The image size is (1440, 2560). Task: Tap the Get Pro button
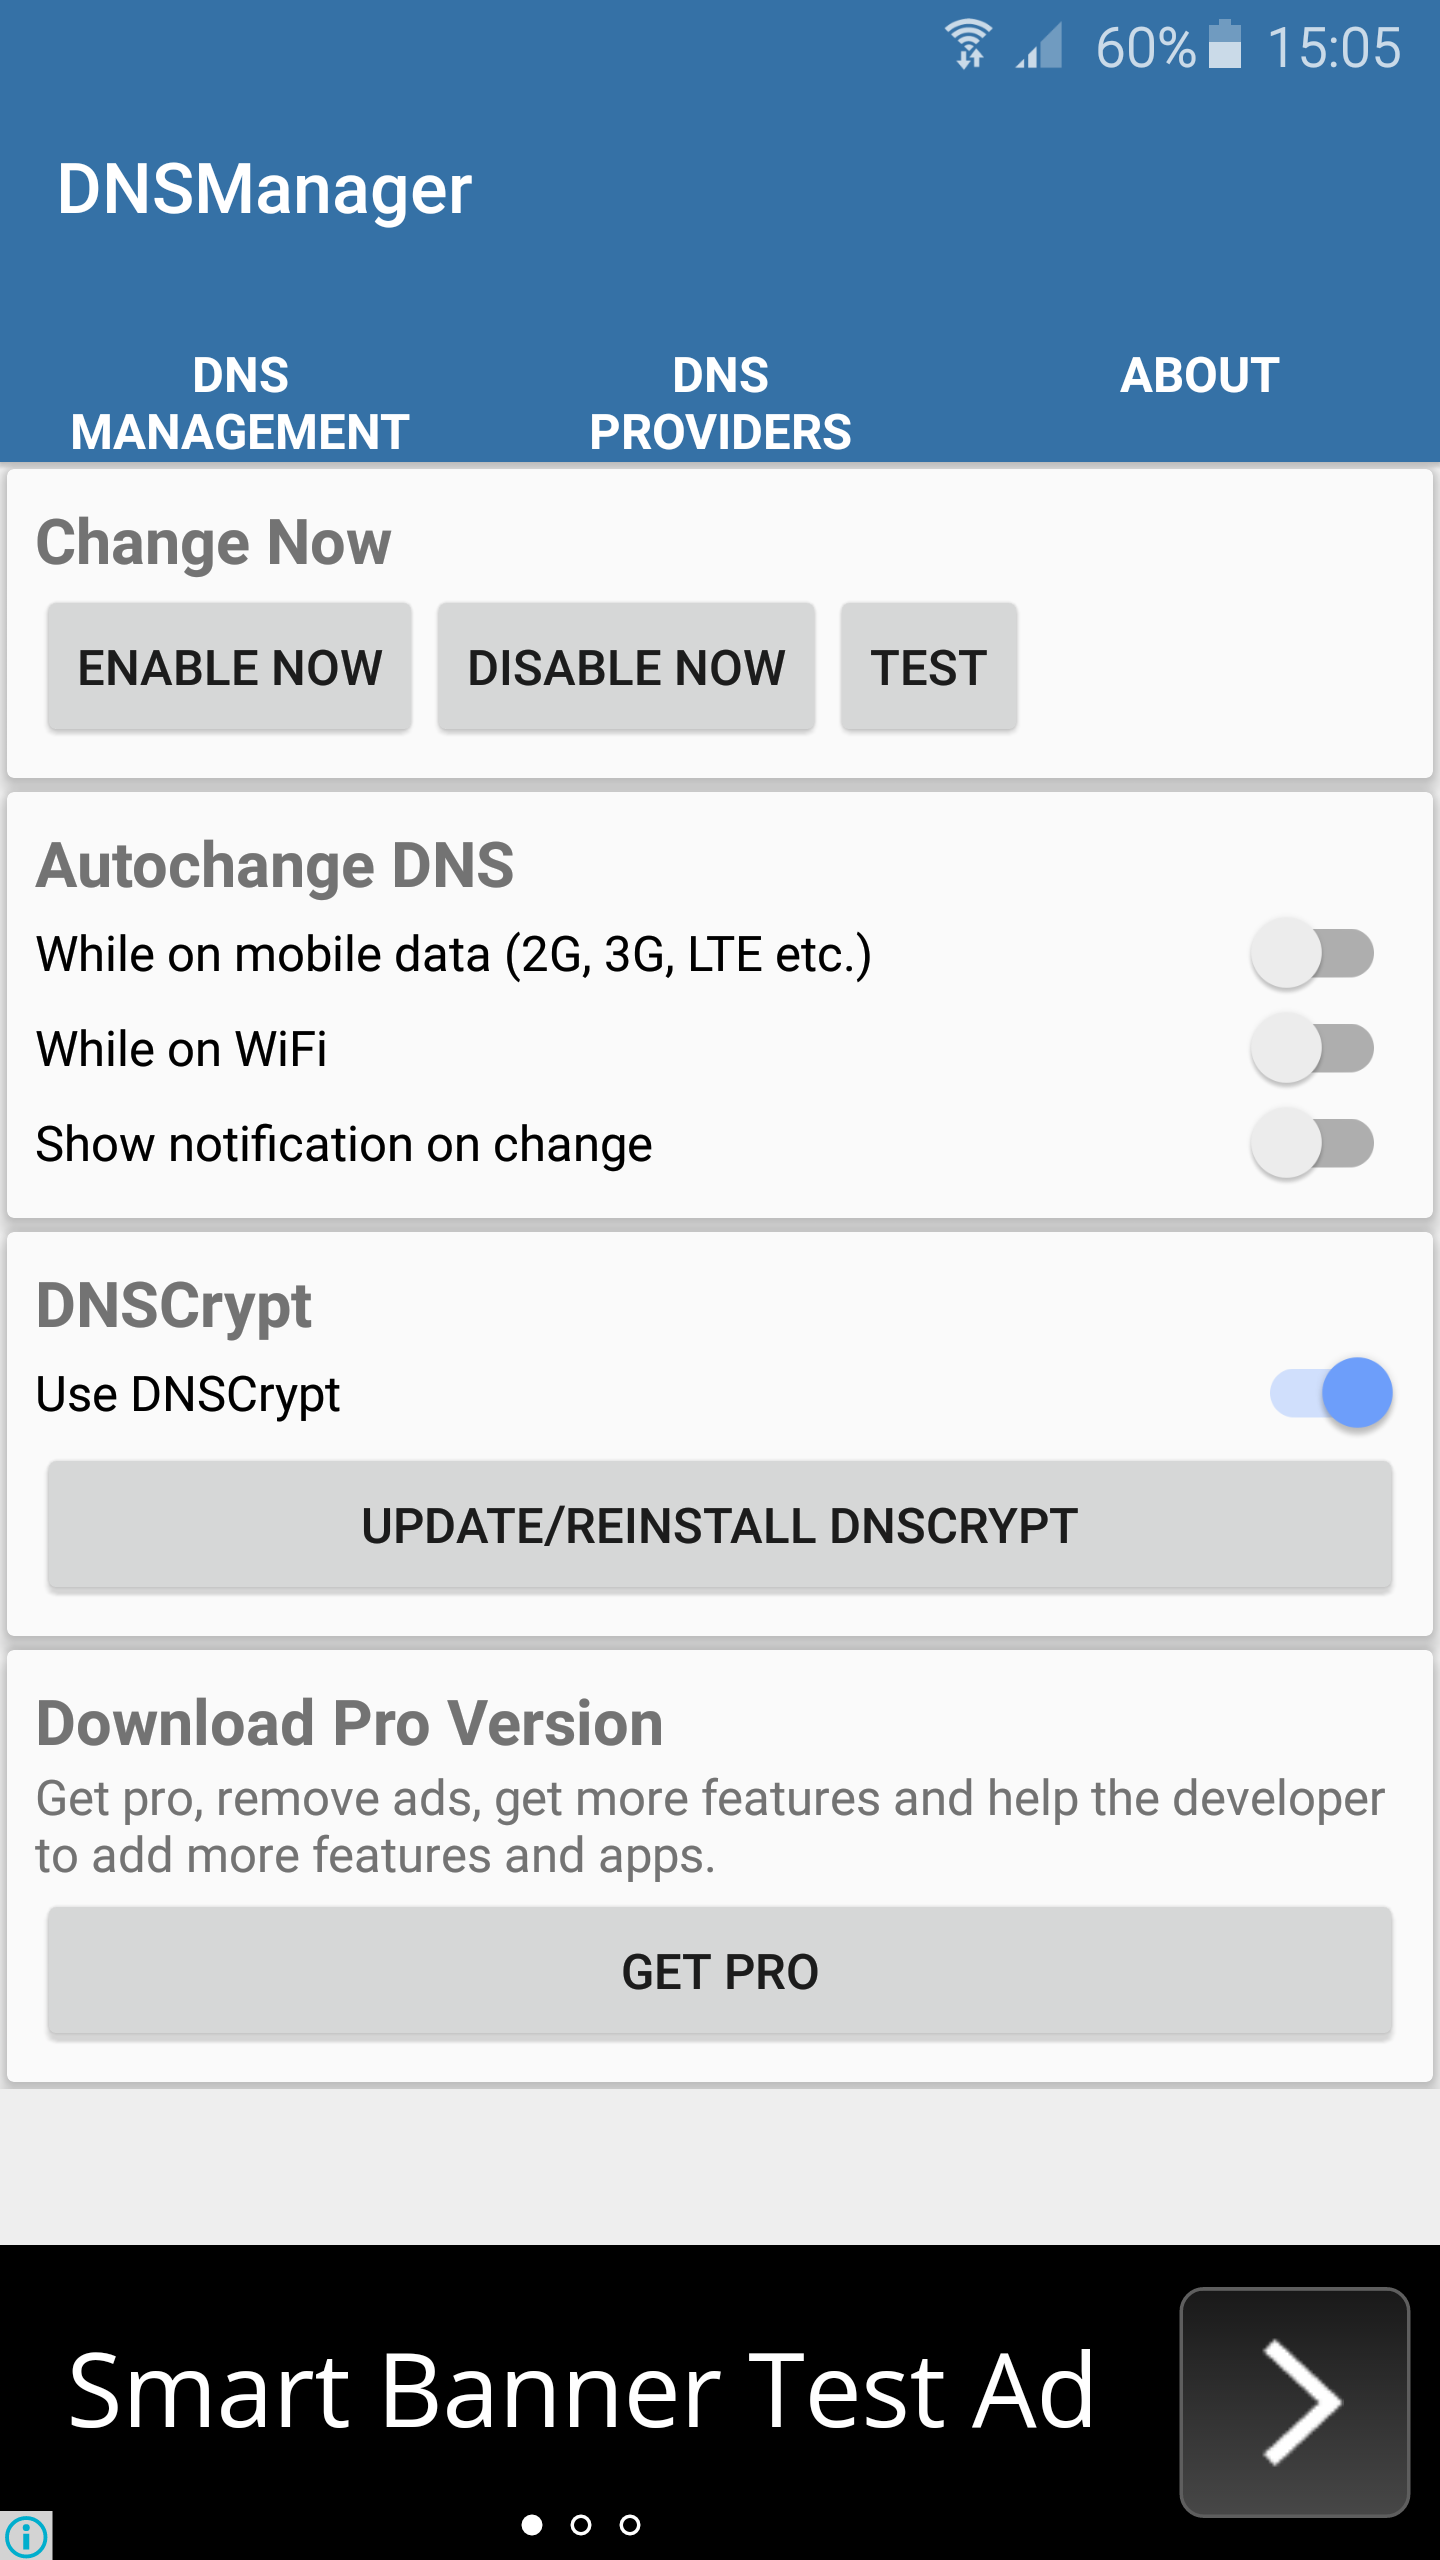(x=720, y=1972)
